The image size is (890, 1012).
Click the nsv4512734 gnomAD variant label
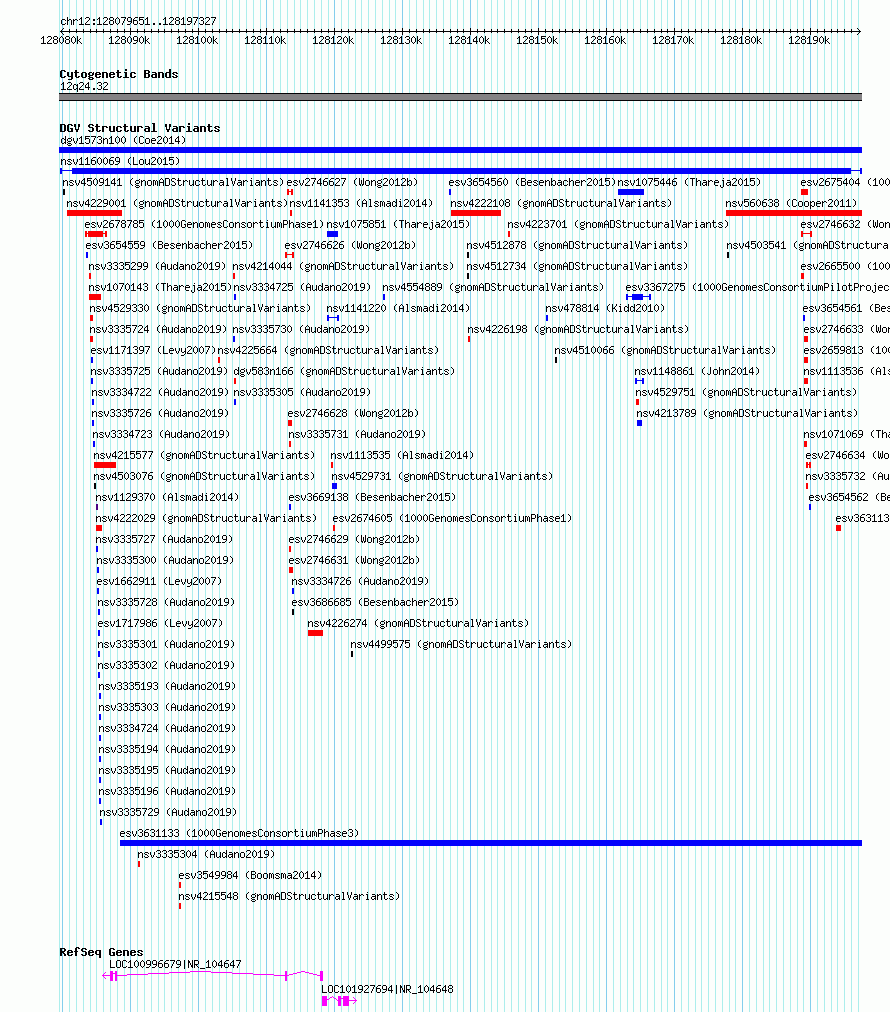577,267
